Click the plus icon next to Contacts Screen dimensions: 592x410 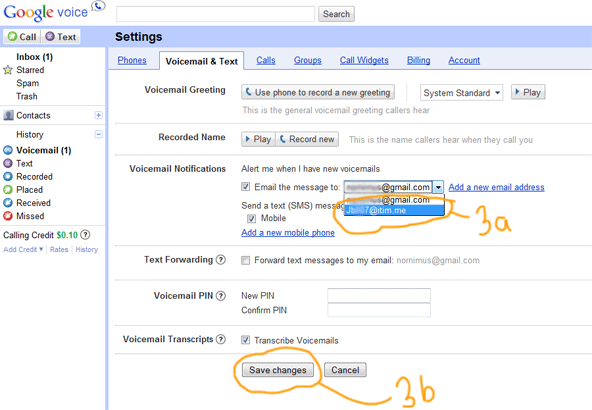99,115
